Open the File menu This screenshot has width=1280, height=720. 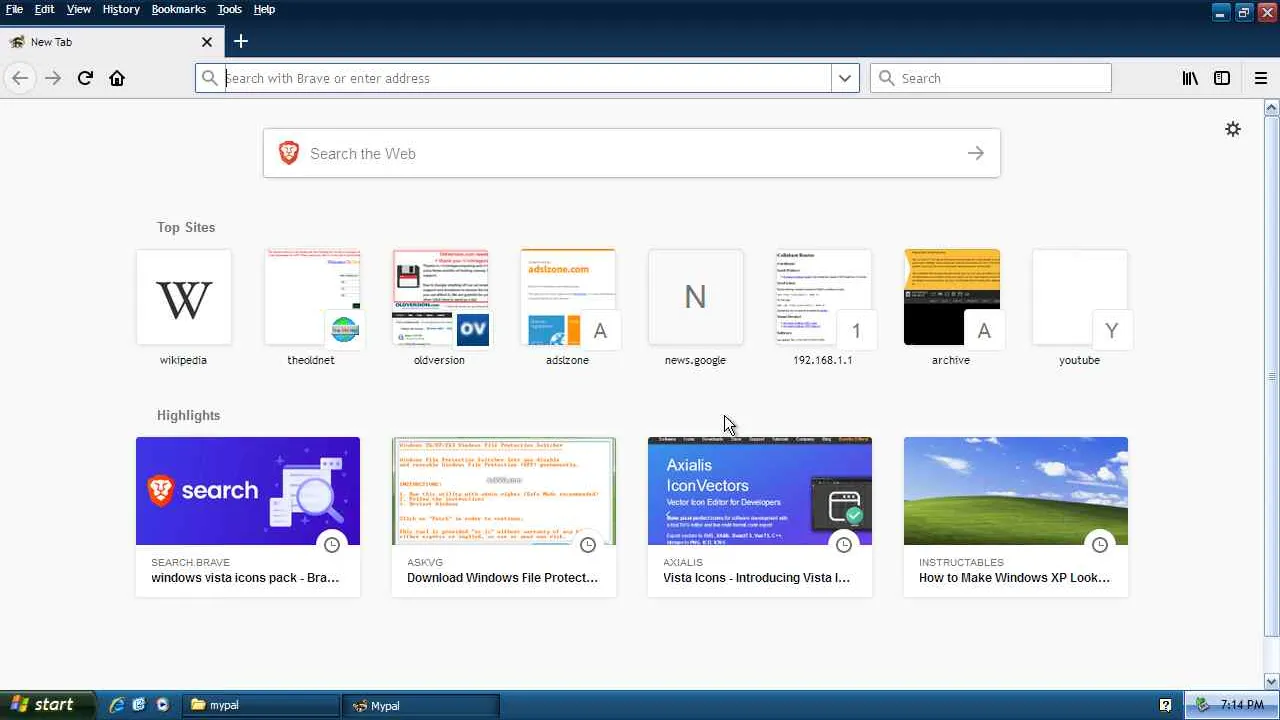(x=14, y=9)
